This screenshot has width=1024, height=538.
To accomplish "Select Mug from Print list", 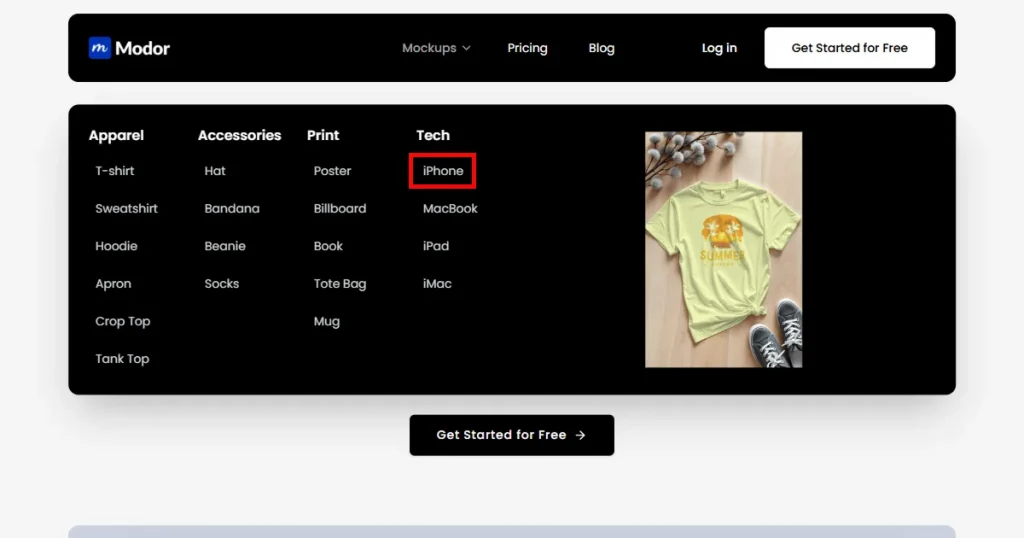I will [327, 322].
